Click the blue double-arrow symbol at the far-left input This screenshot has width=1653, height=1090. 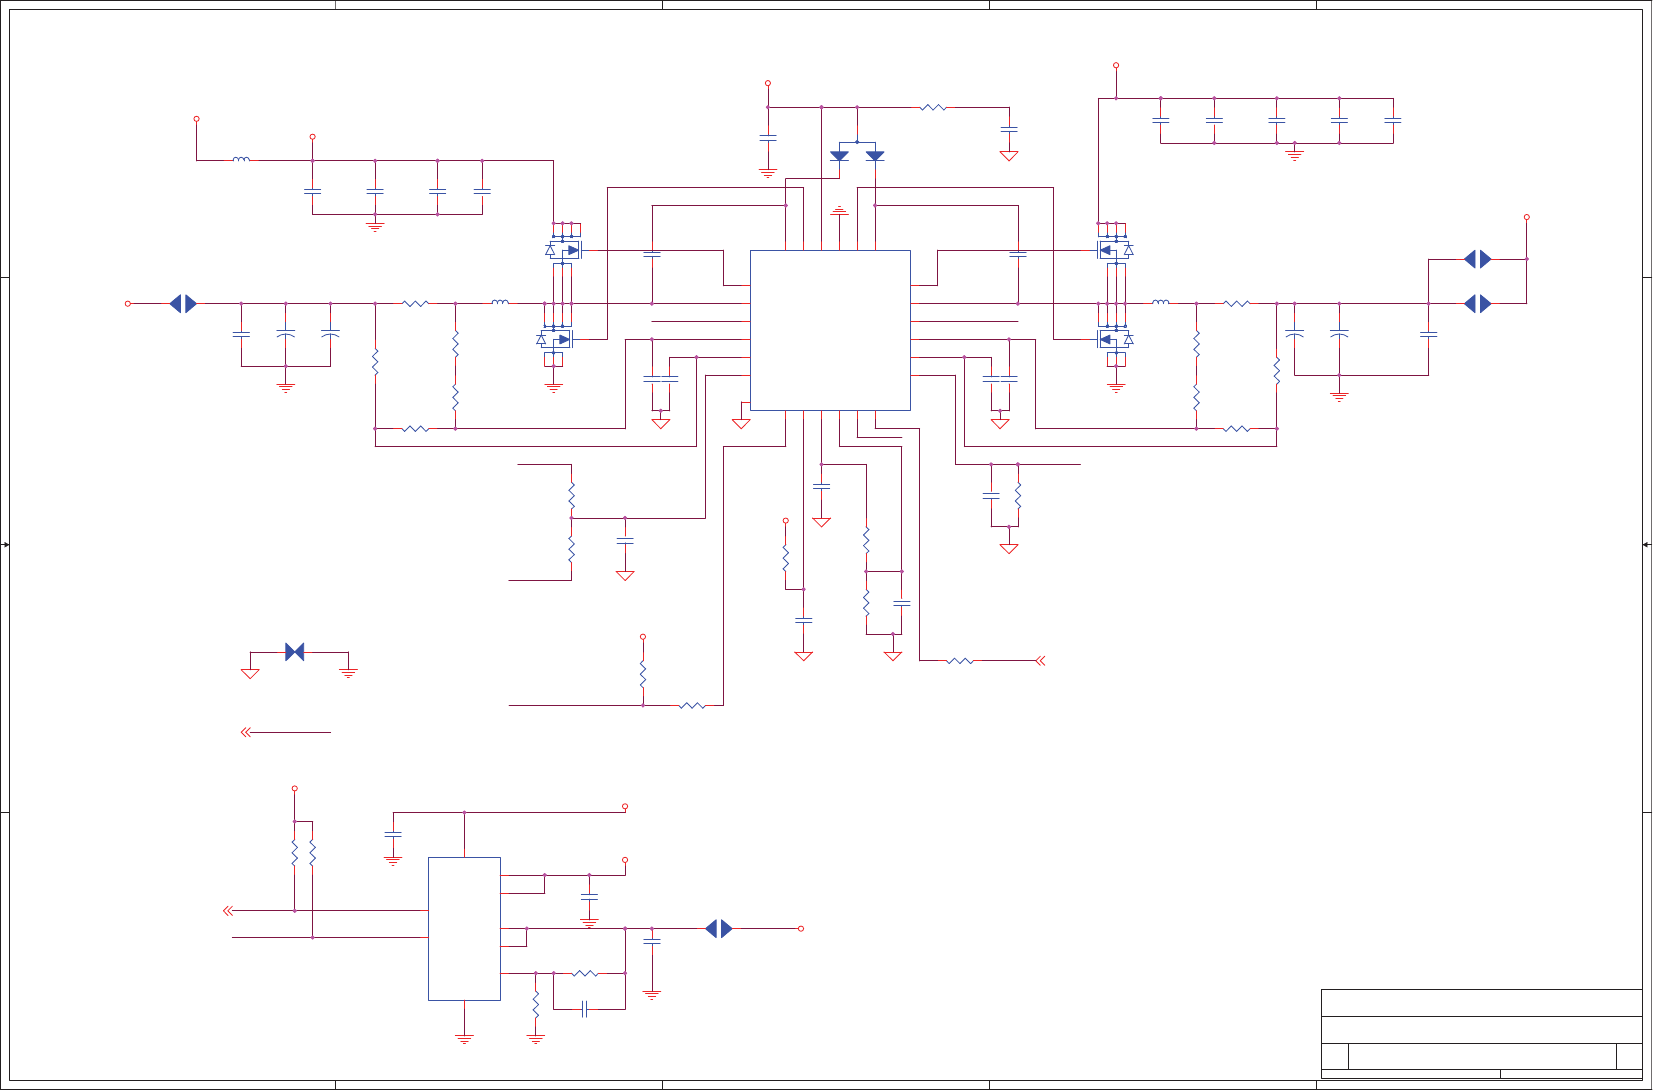pos(183,303)
